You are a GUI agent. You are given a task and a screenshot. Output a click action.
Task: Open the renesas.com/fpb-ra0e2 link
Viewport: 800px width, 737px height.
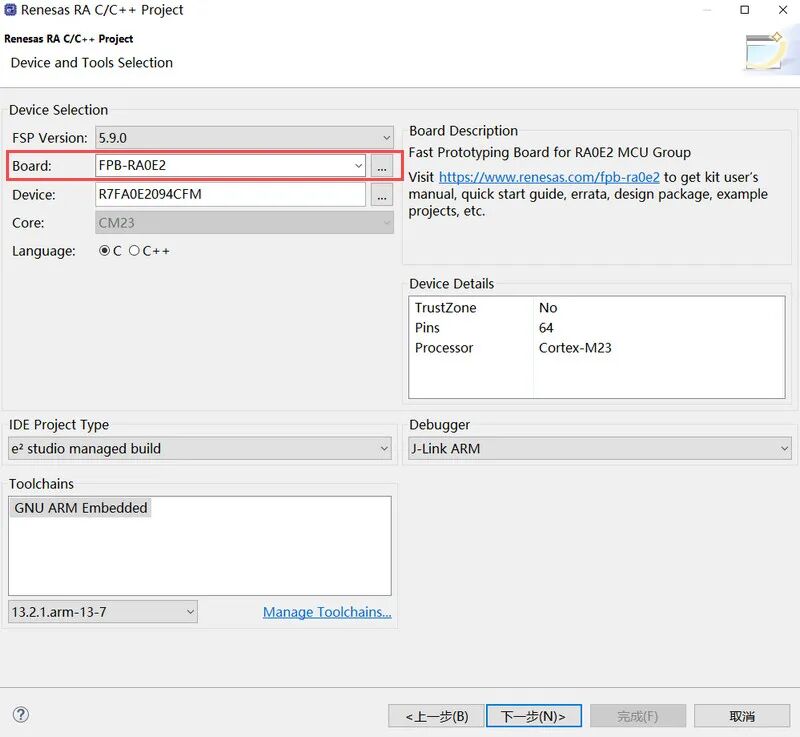click(549, 177)
